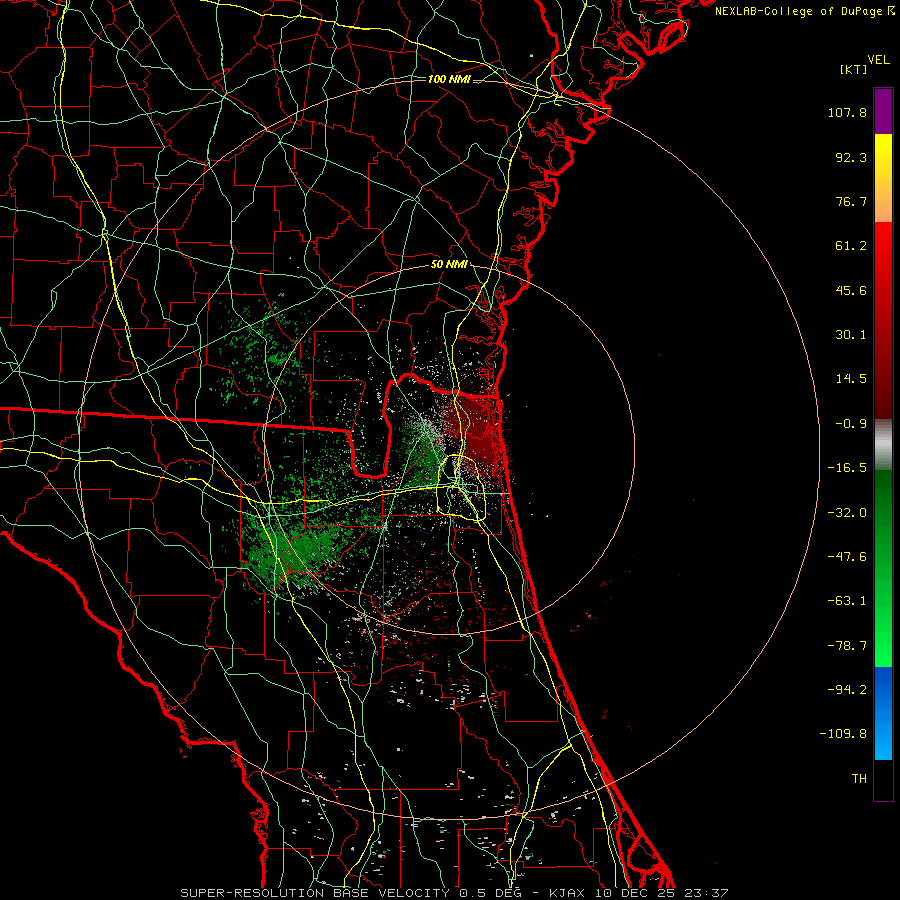The width and height of the screenshot is (900, 900).
Task: Click the -0.9 legend value
Action: [851, 424]
